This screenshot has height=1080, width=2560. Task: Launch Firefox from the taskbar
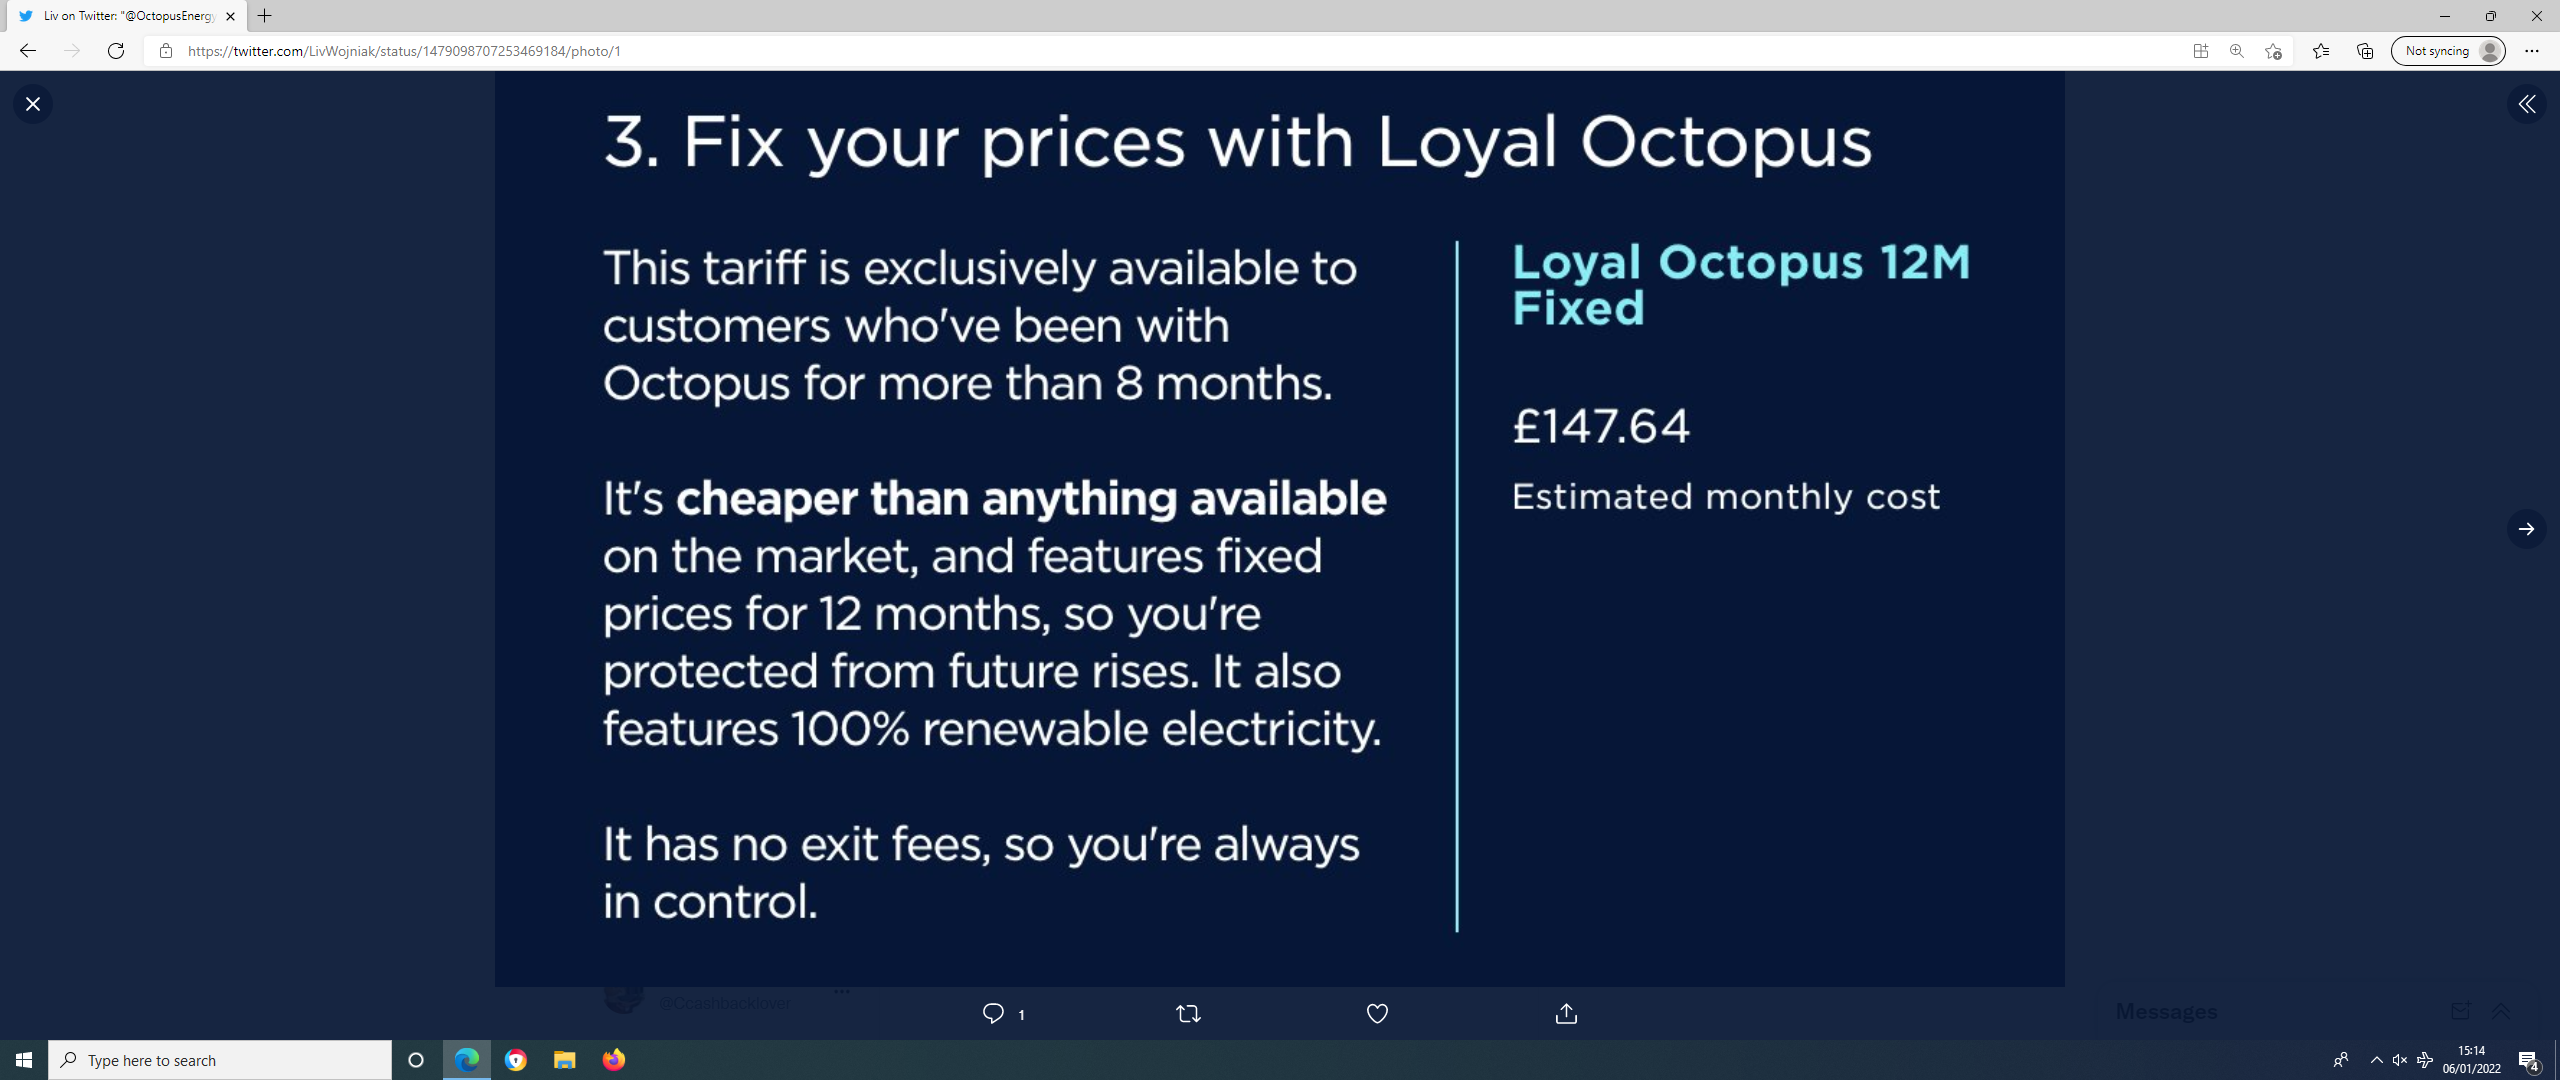click(x=613, y=1060)
